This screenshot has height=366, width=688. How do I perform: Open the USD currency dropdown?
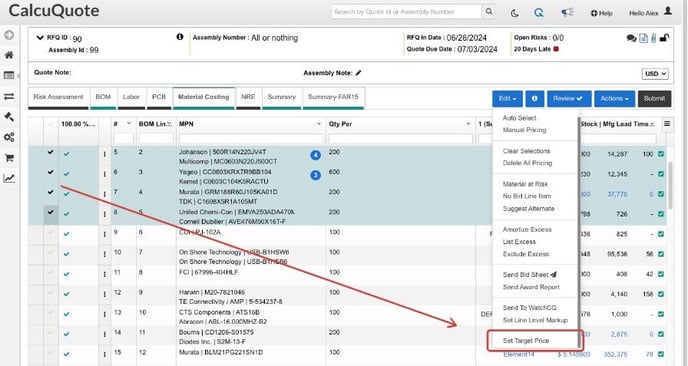655,74
